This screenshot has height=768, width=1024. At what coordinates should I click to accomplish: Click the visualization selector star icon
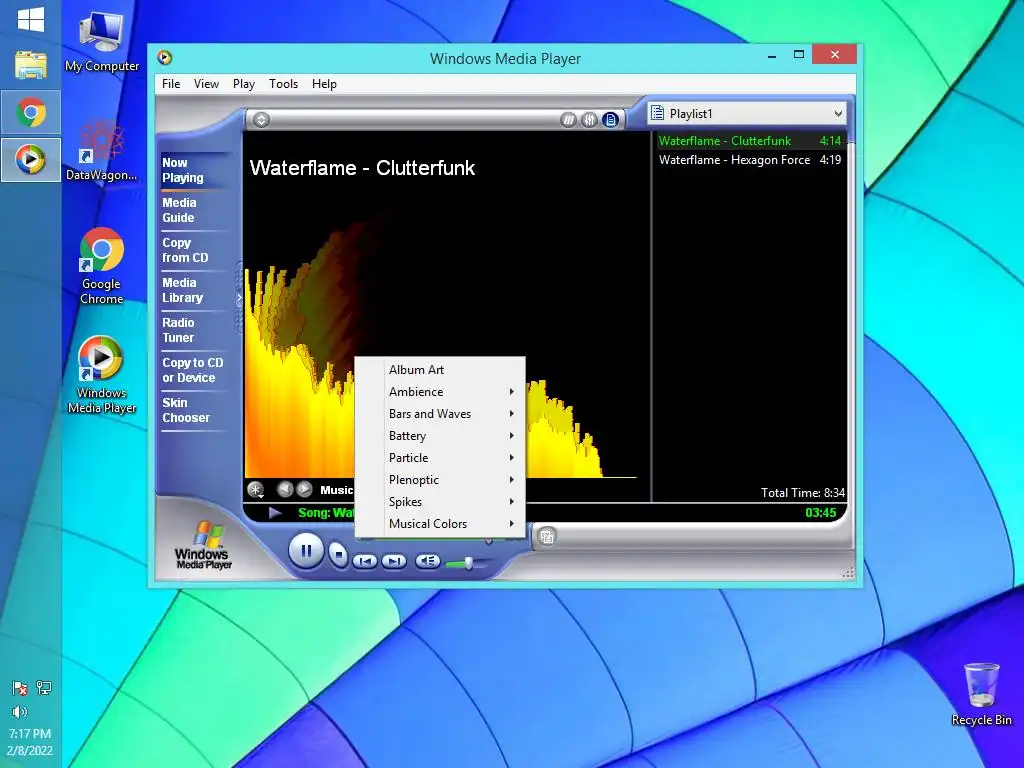(255, 489)
